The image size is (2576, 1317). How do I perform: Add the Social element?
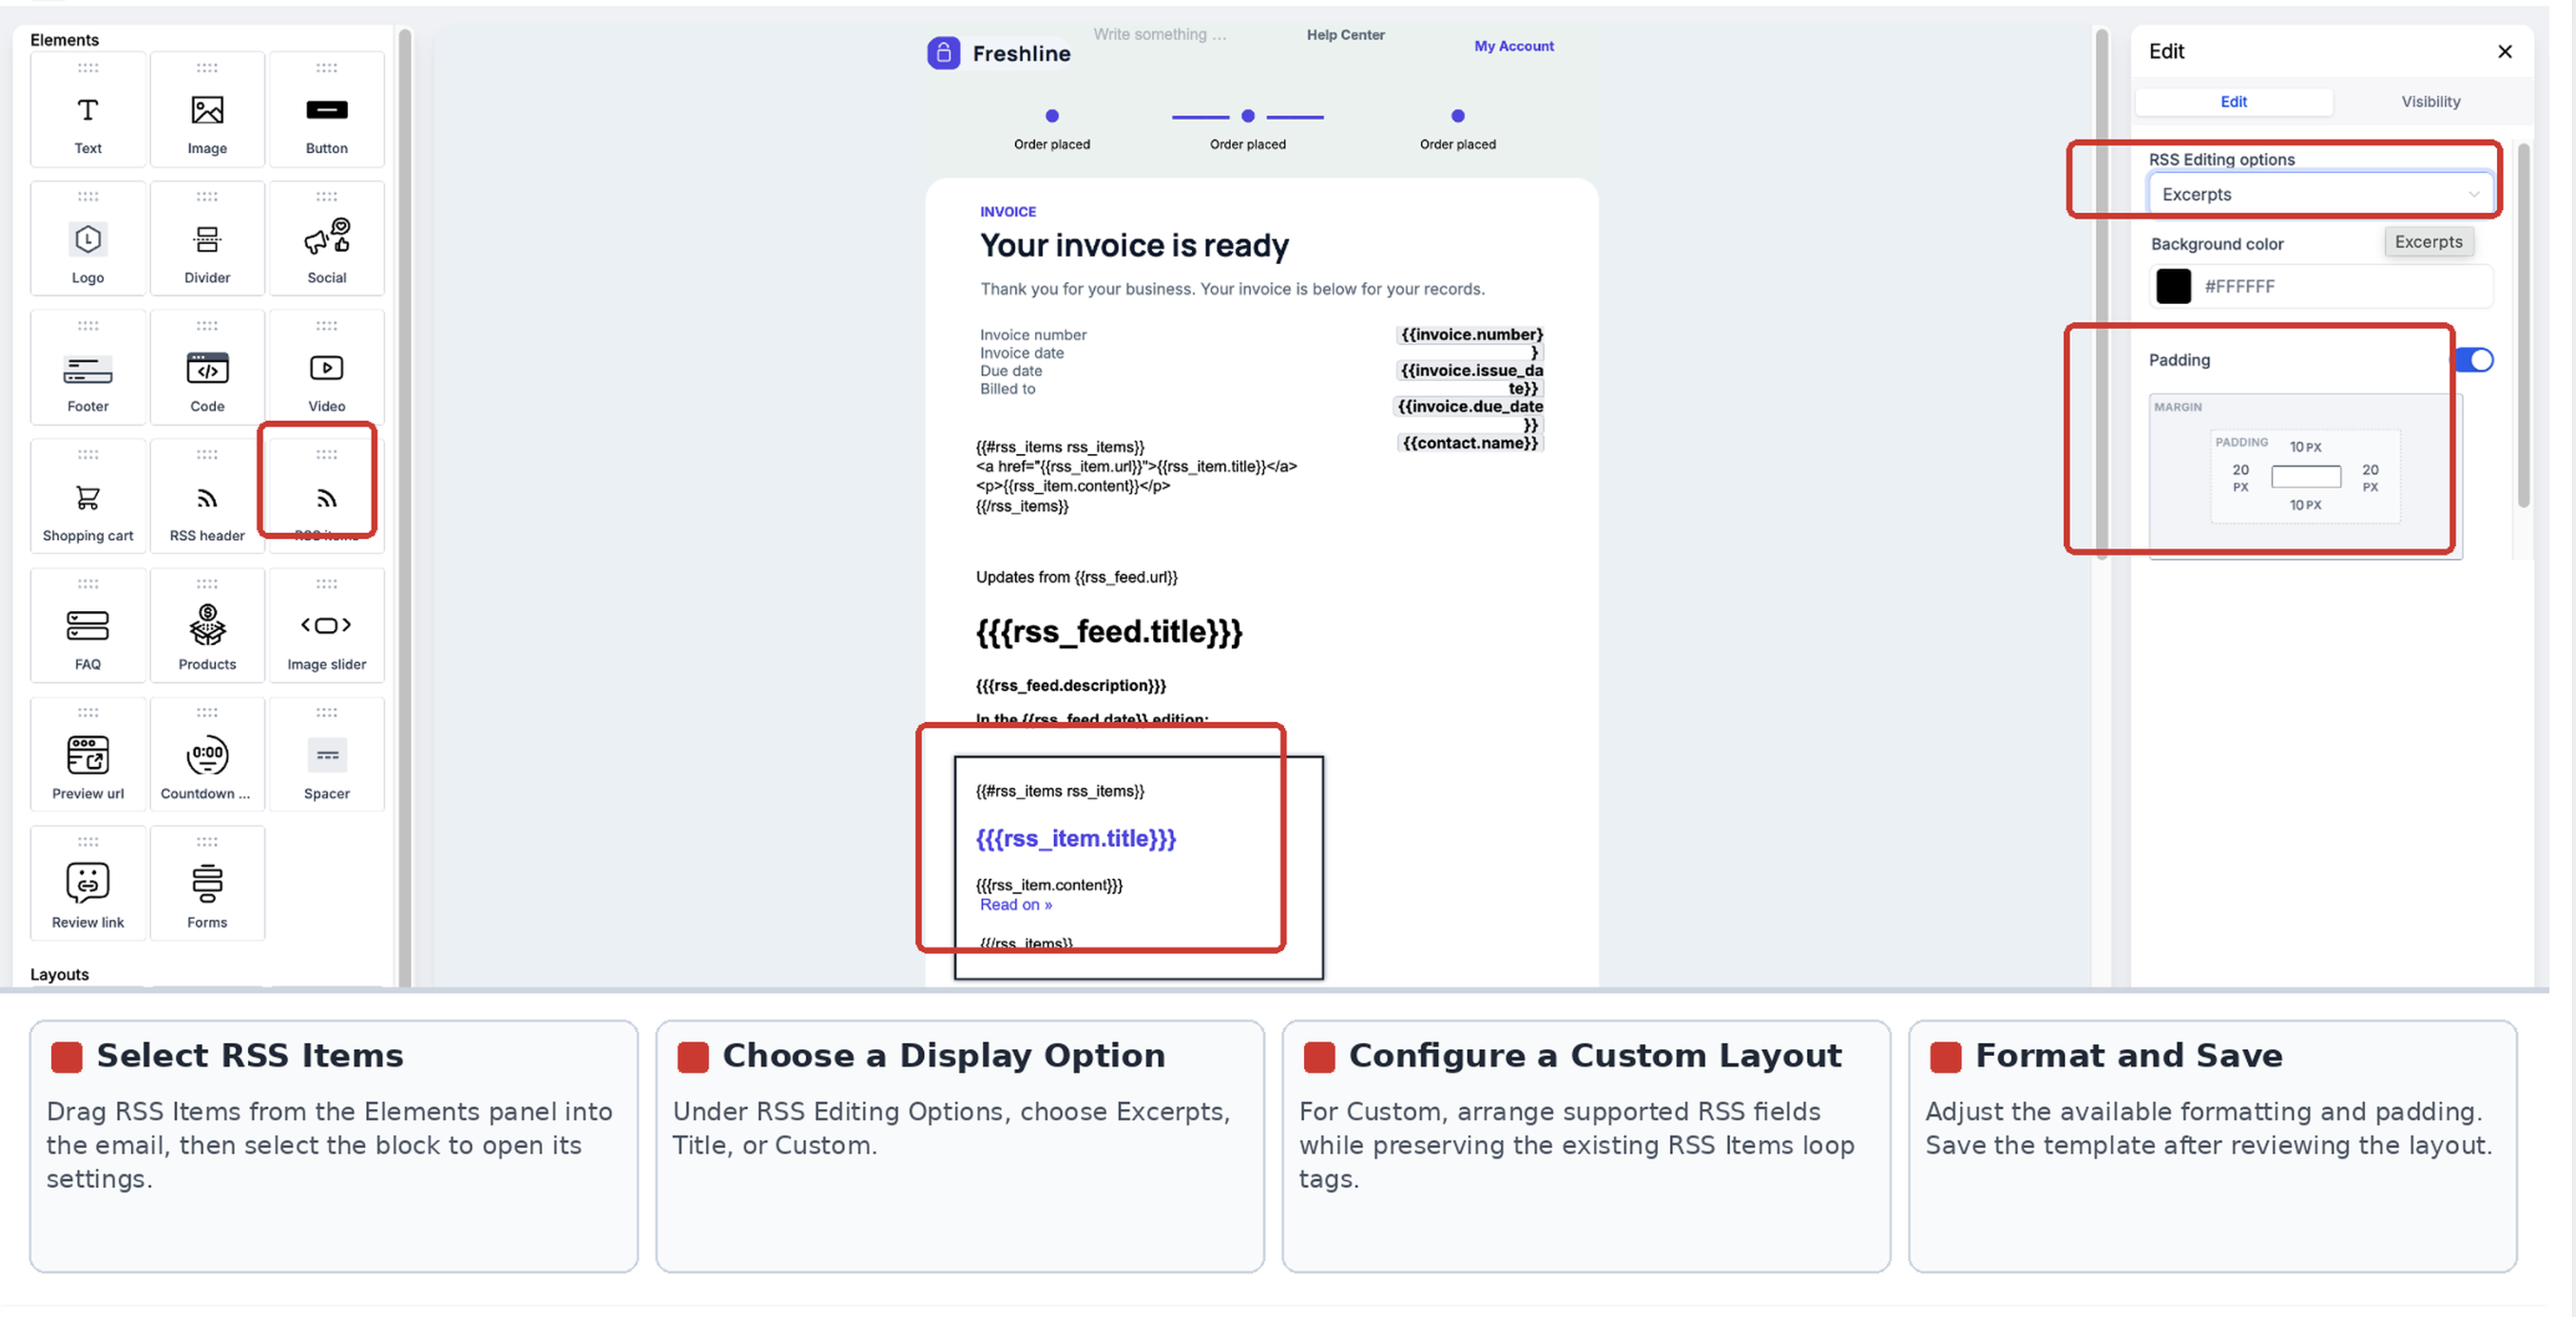(327, 239)
